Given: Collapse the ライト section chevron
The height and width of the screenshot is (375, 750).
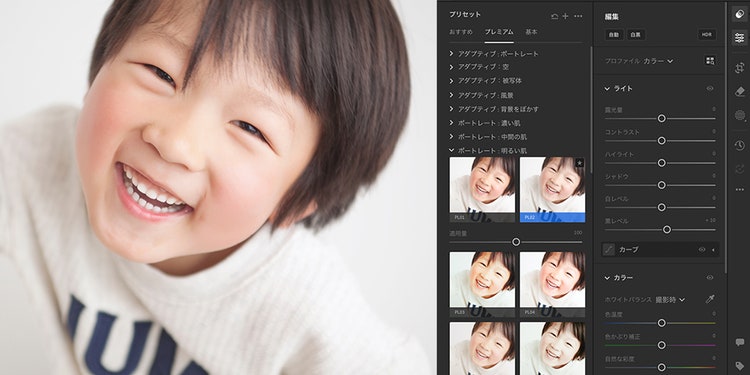Looking at the screenshot, I should coord(607,88).
